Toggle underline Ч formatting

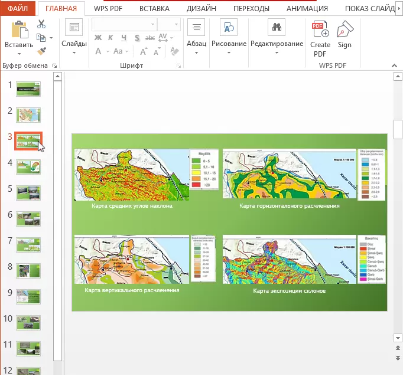(x=124, y=38)
